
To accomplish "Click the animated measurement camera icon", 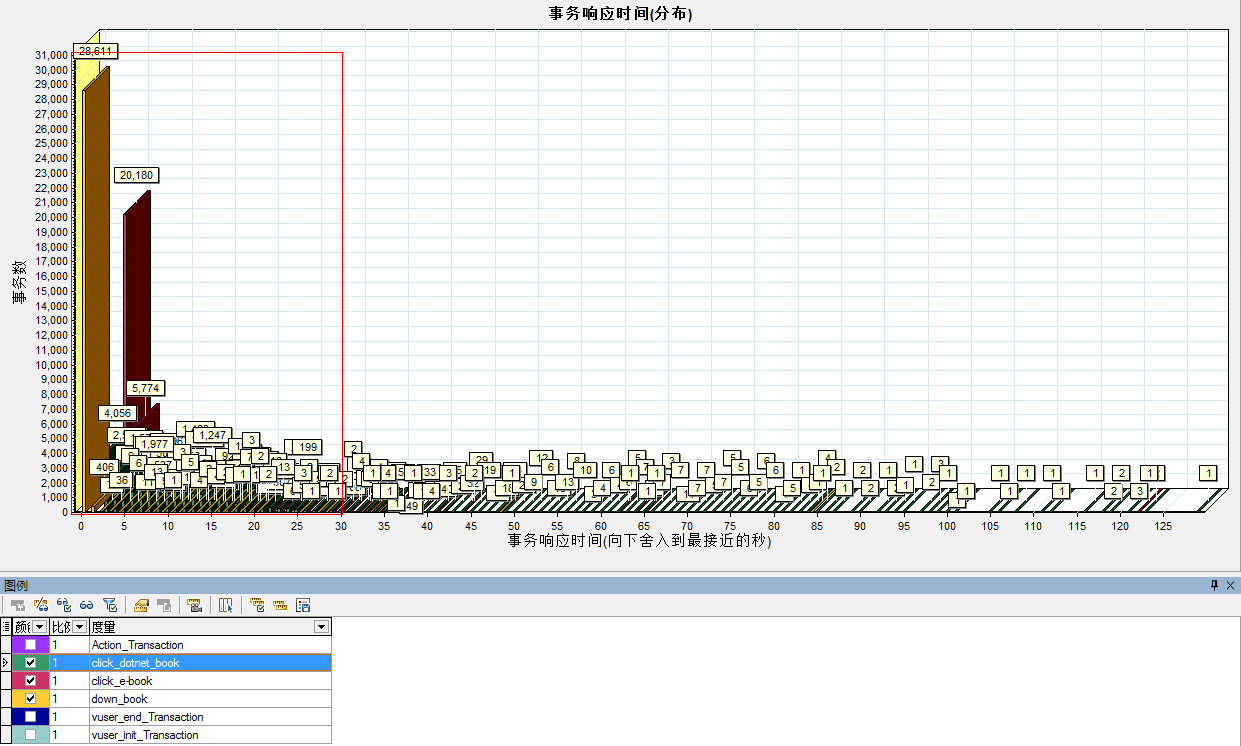I will [194, 604].
